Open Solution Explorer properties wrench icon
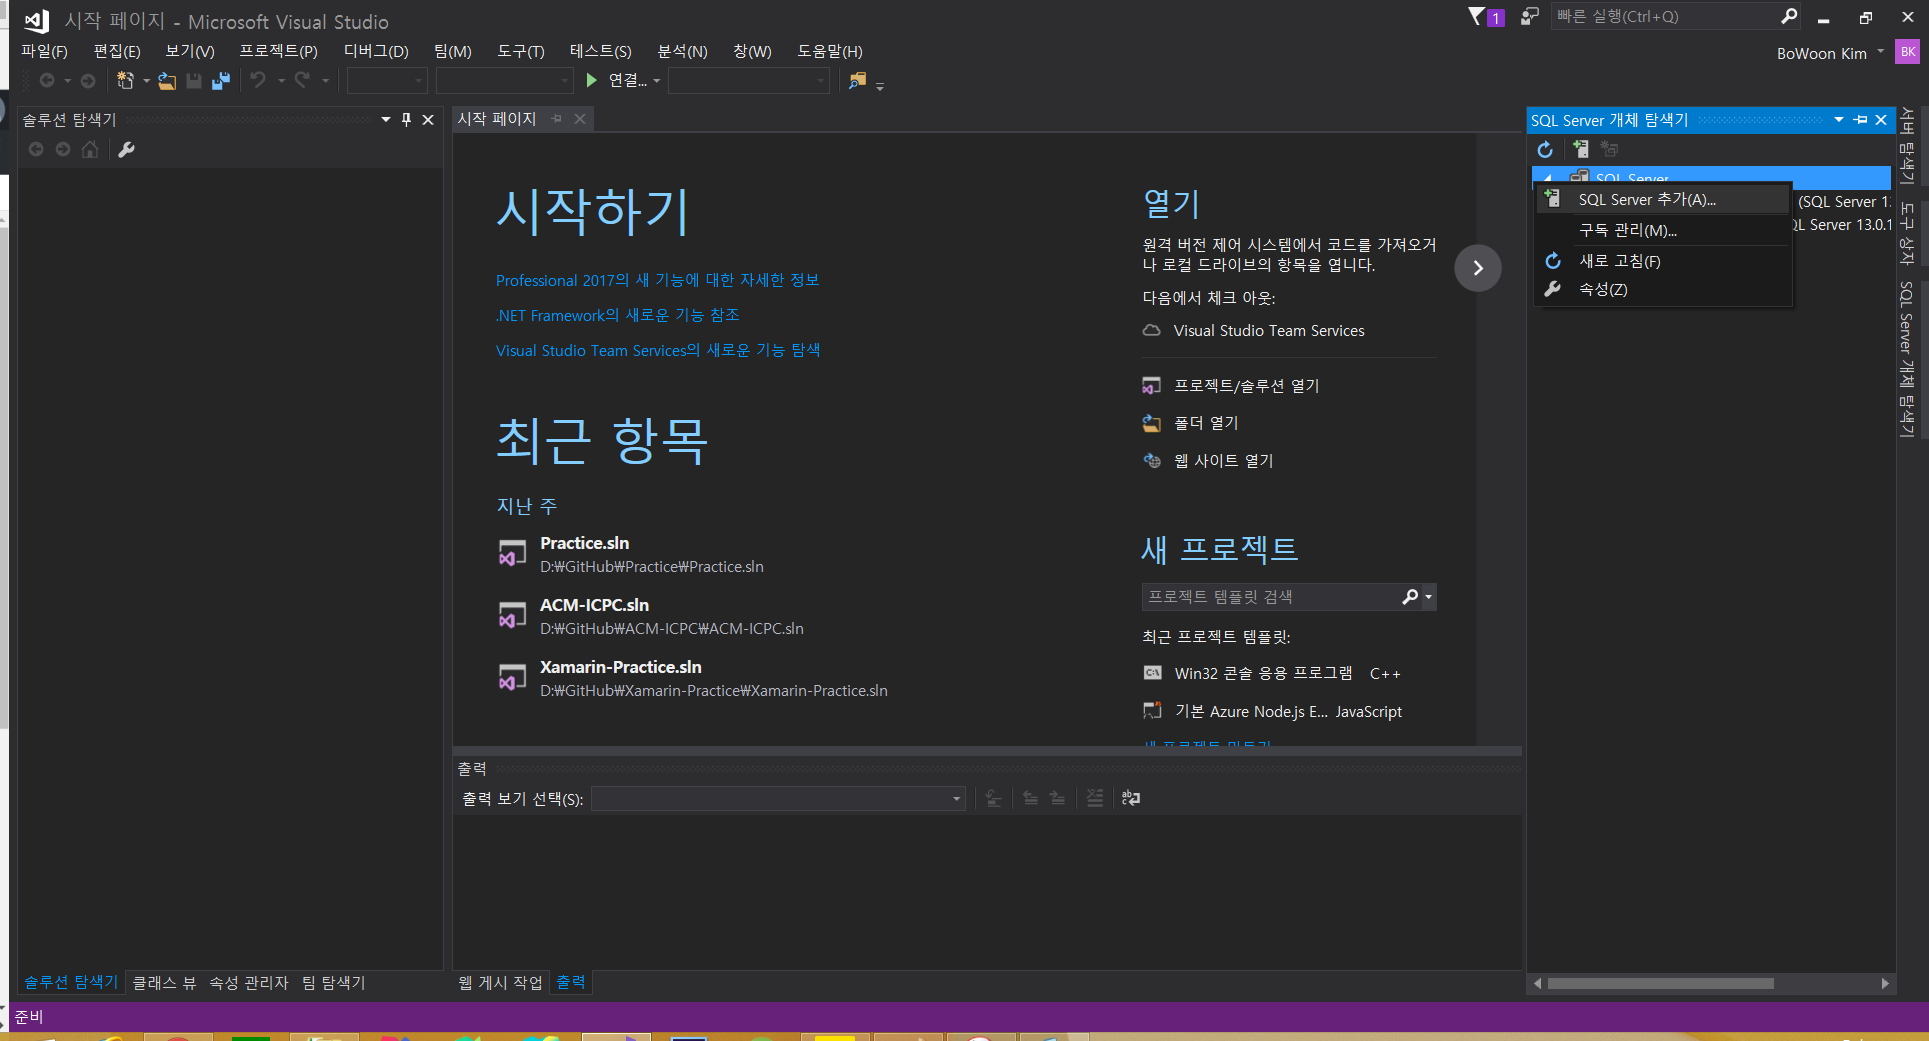Screen dimensions: 1929x1041 126,149
